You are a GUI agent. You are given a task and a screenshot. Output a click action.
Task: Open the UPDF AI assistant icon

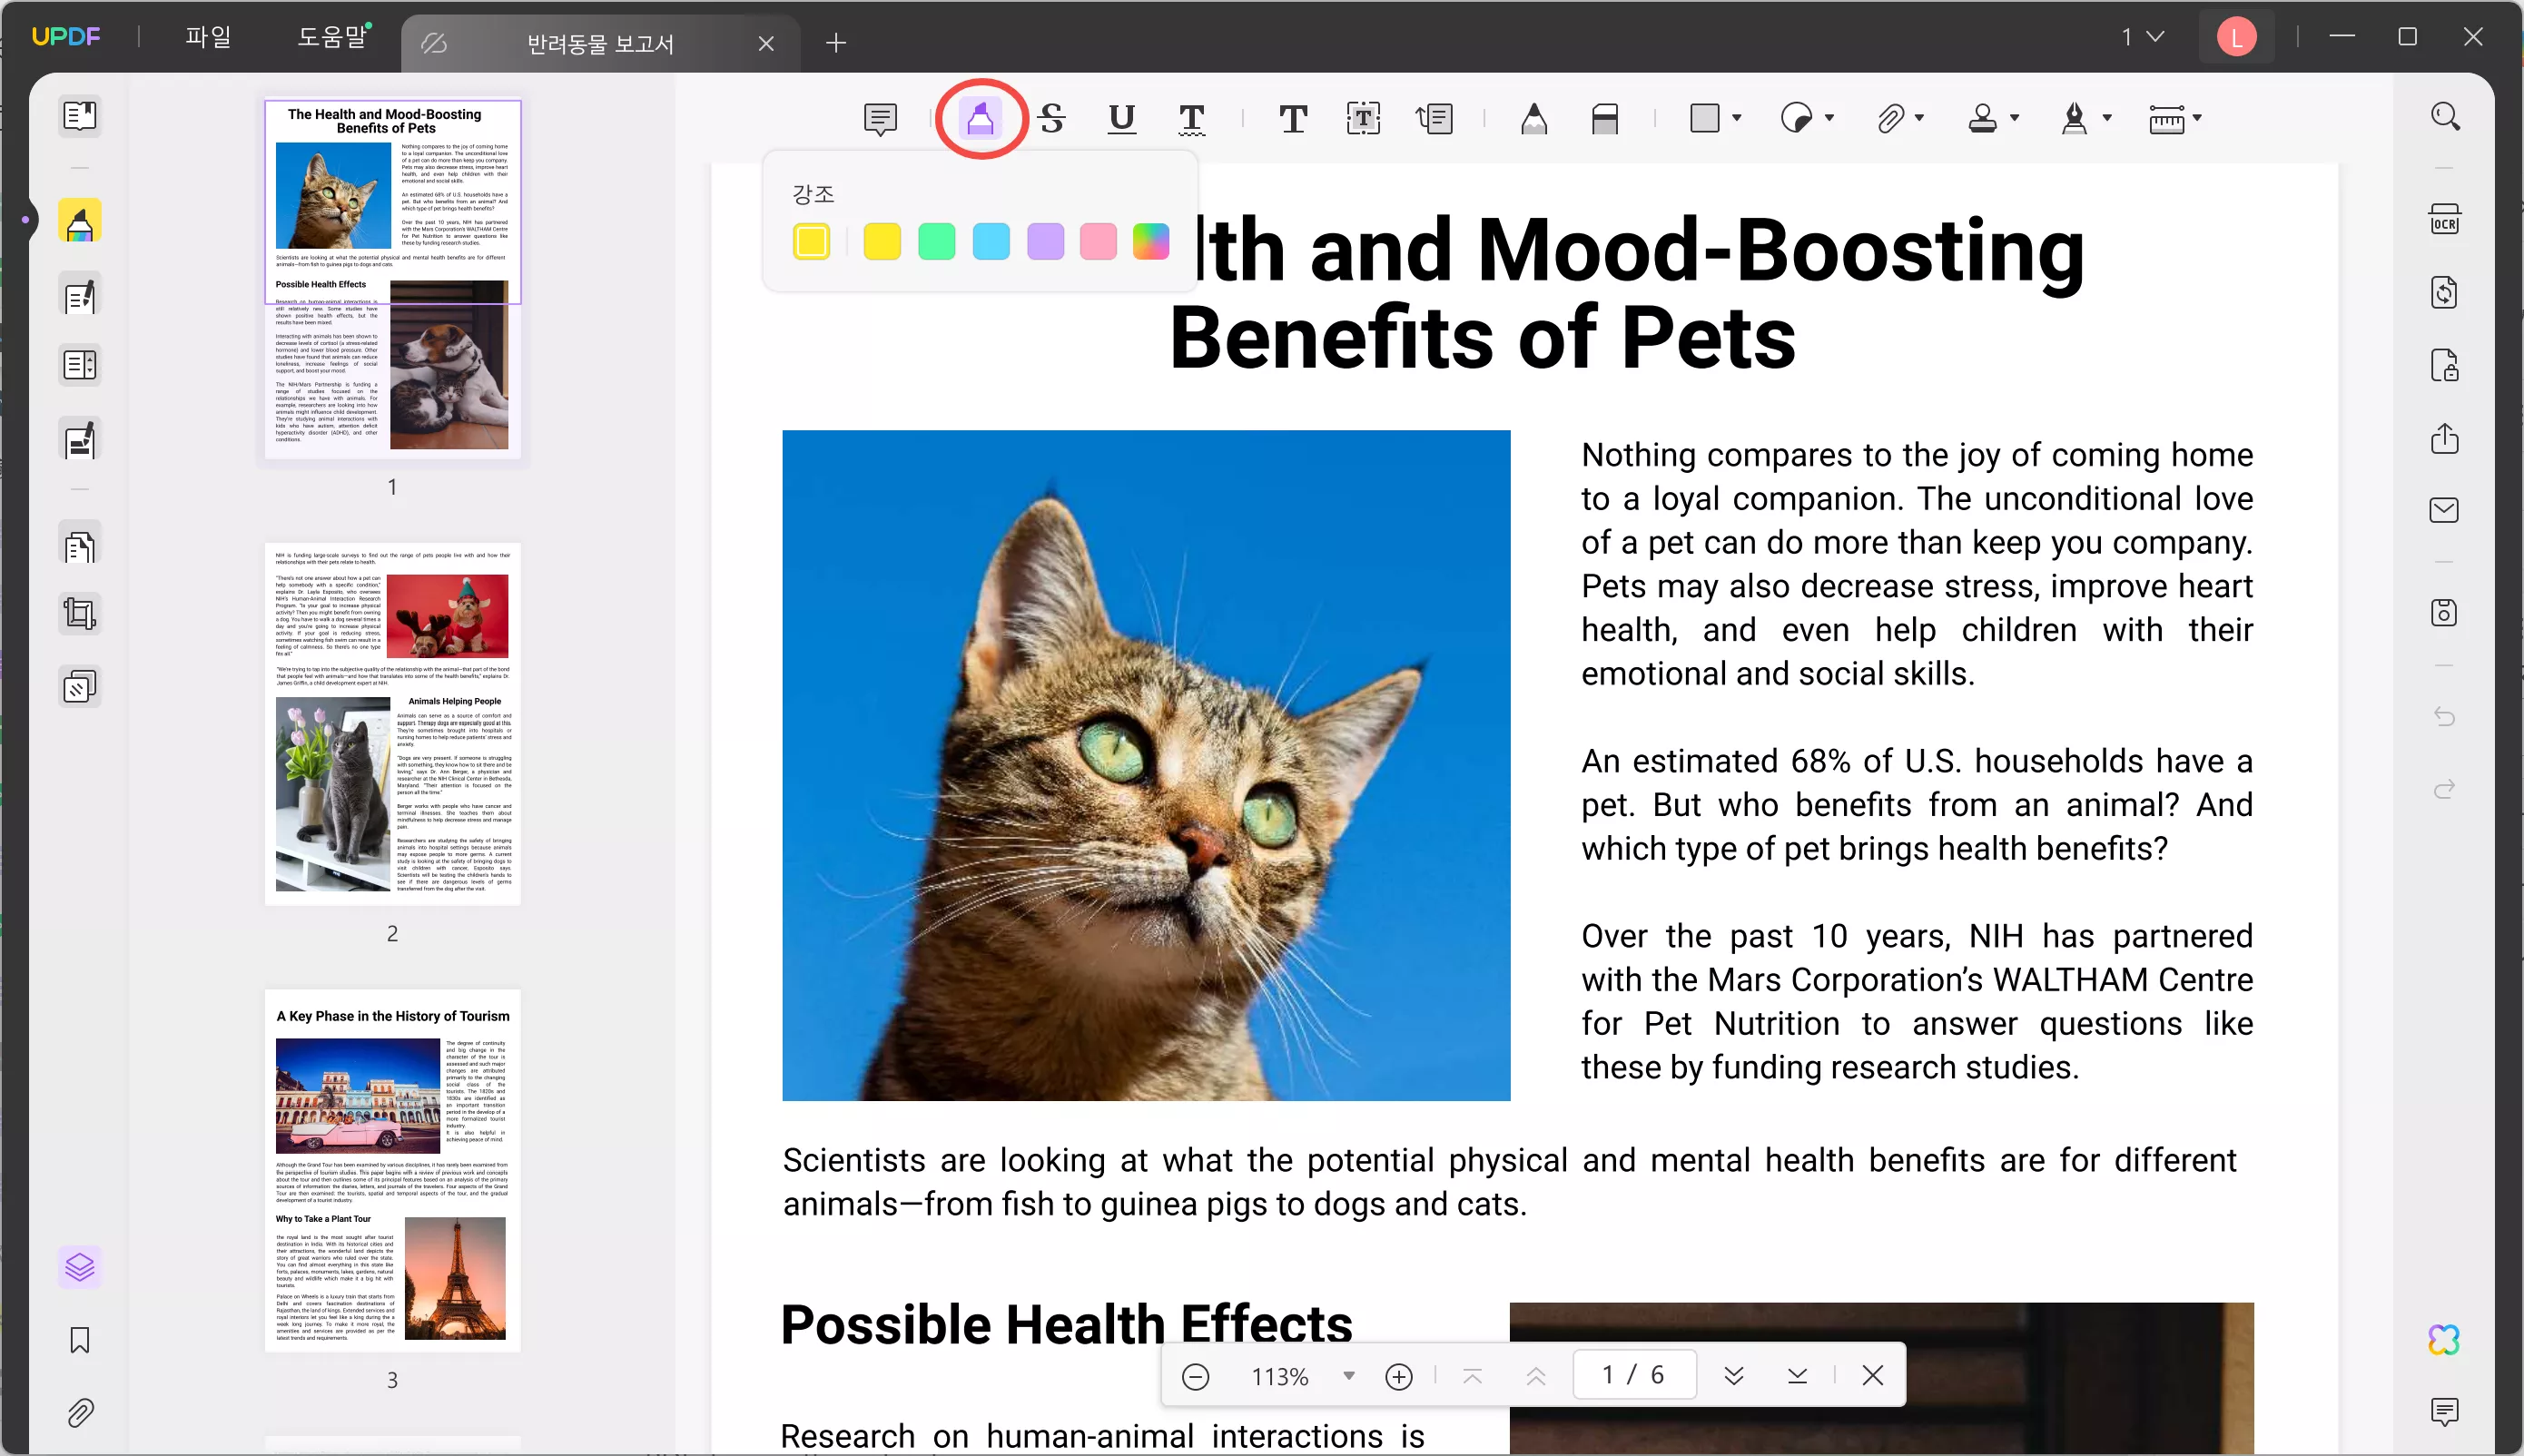[x=2444, y=1339]
